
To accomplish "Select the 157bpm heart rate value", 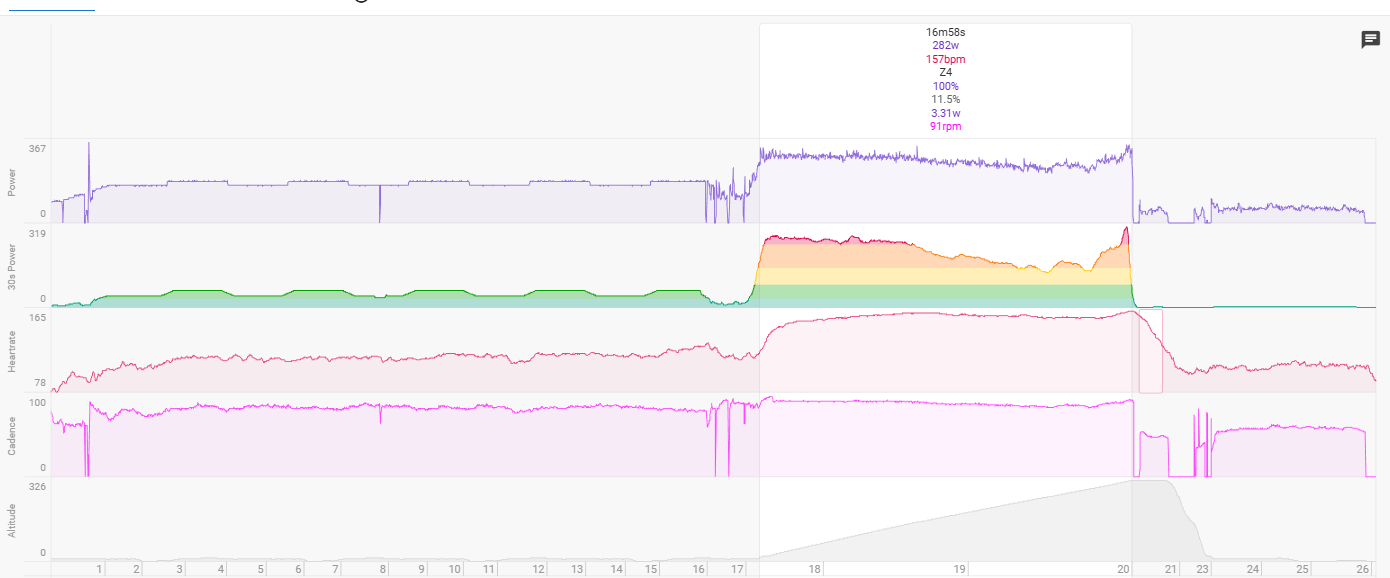I will pyautogui.click(x=945, y=59).
